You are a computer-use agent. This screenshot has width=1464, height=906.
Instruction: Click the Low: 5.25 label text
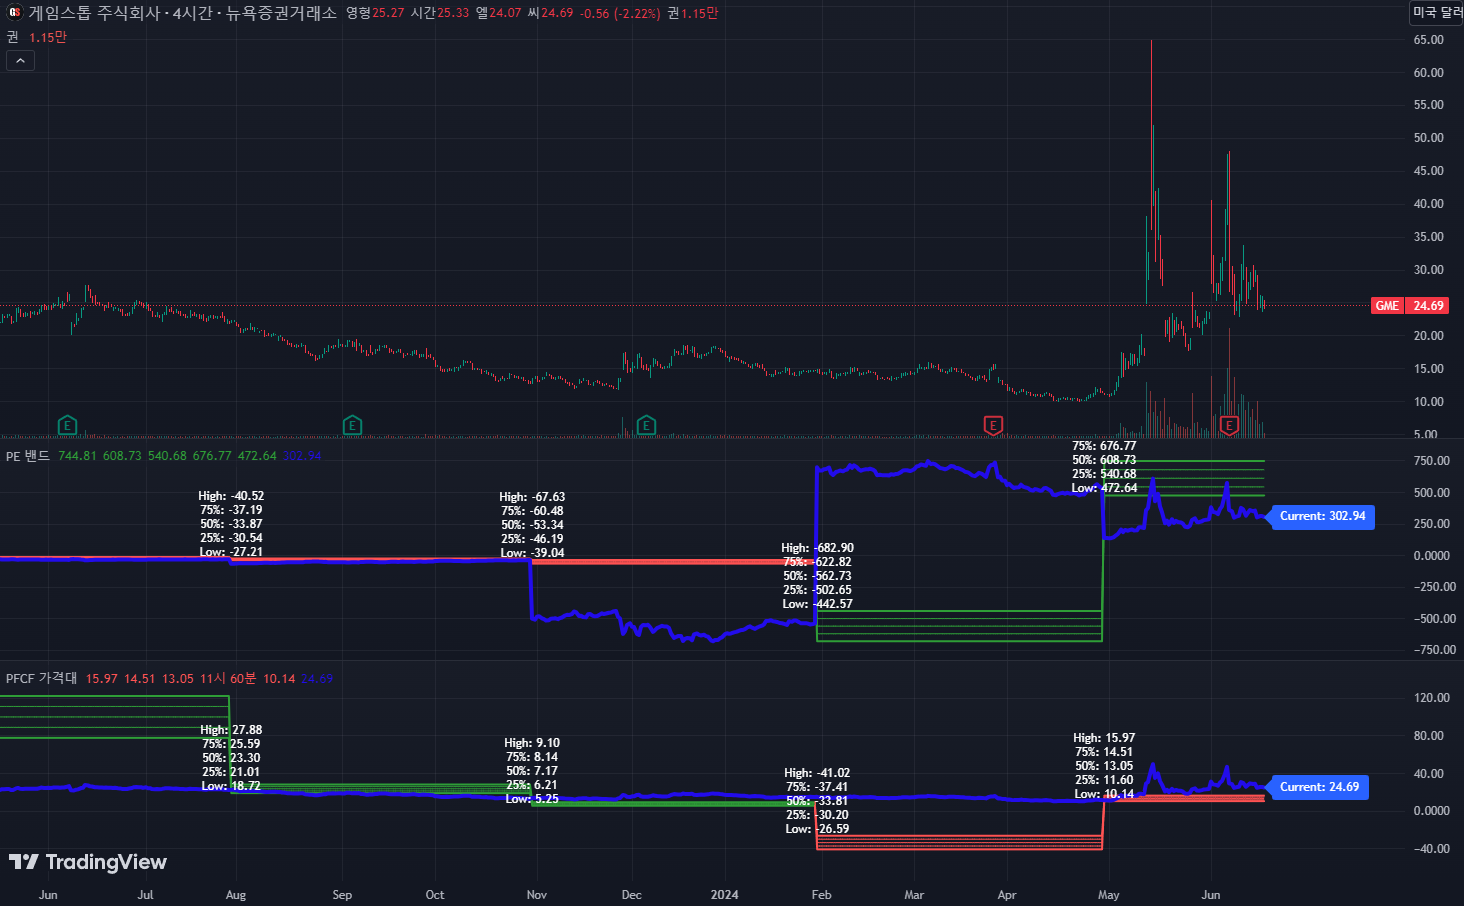tap(532, 799)
